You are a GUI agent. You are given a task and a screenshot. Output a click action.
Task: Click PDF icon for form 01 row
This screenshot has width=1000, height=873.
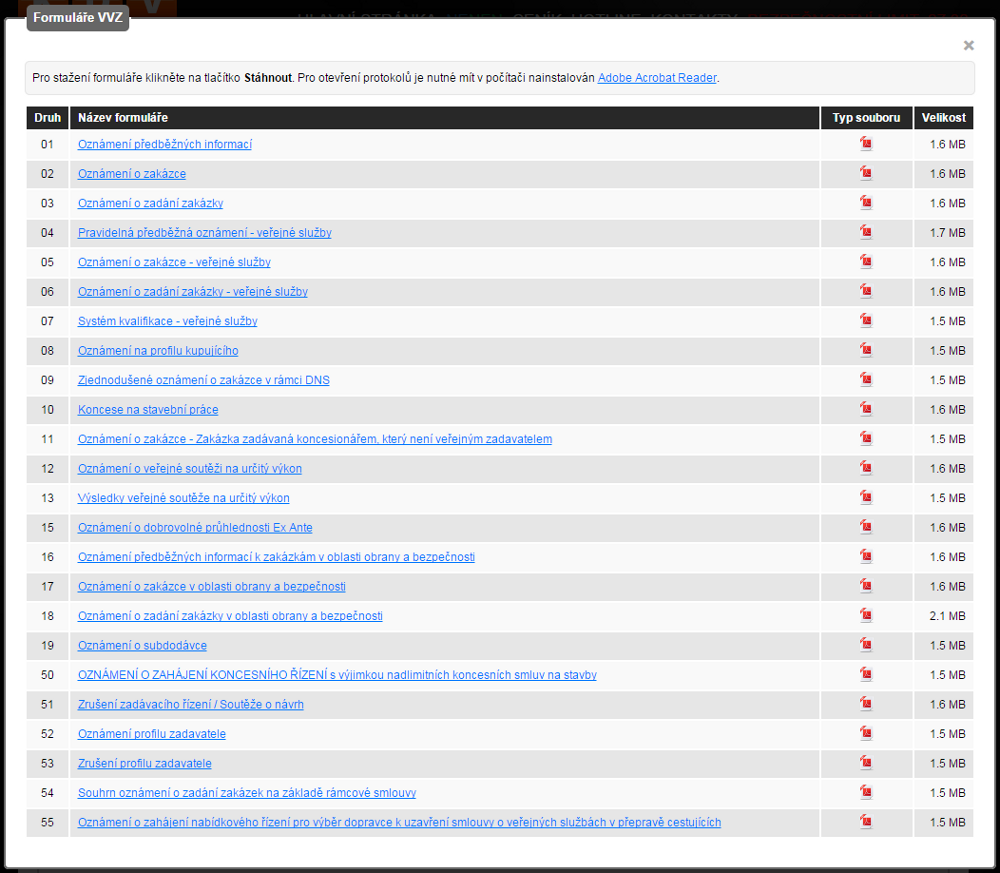click(x=866, y=144)
